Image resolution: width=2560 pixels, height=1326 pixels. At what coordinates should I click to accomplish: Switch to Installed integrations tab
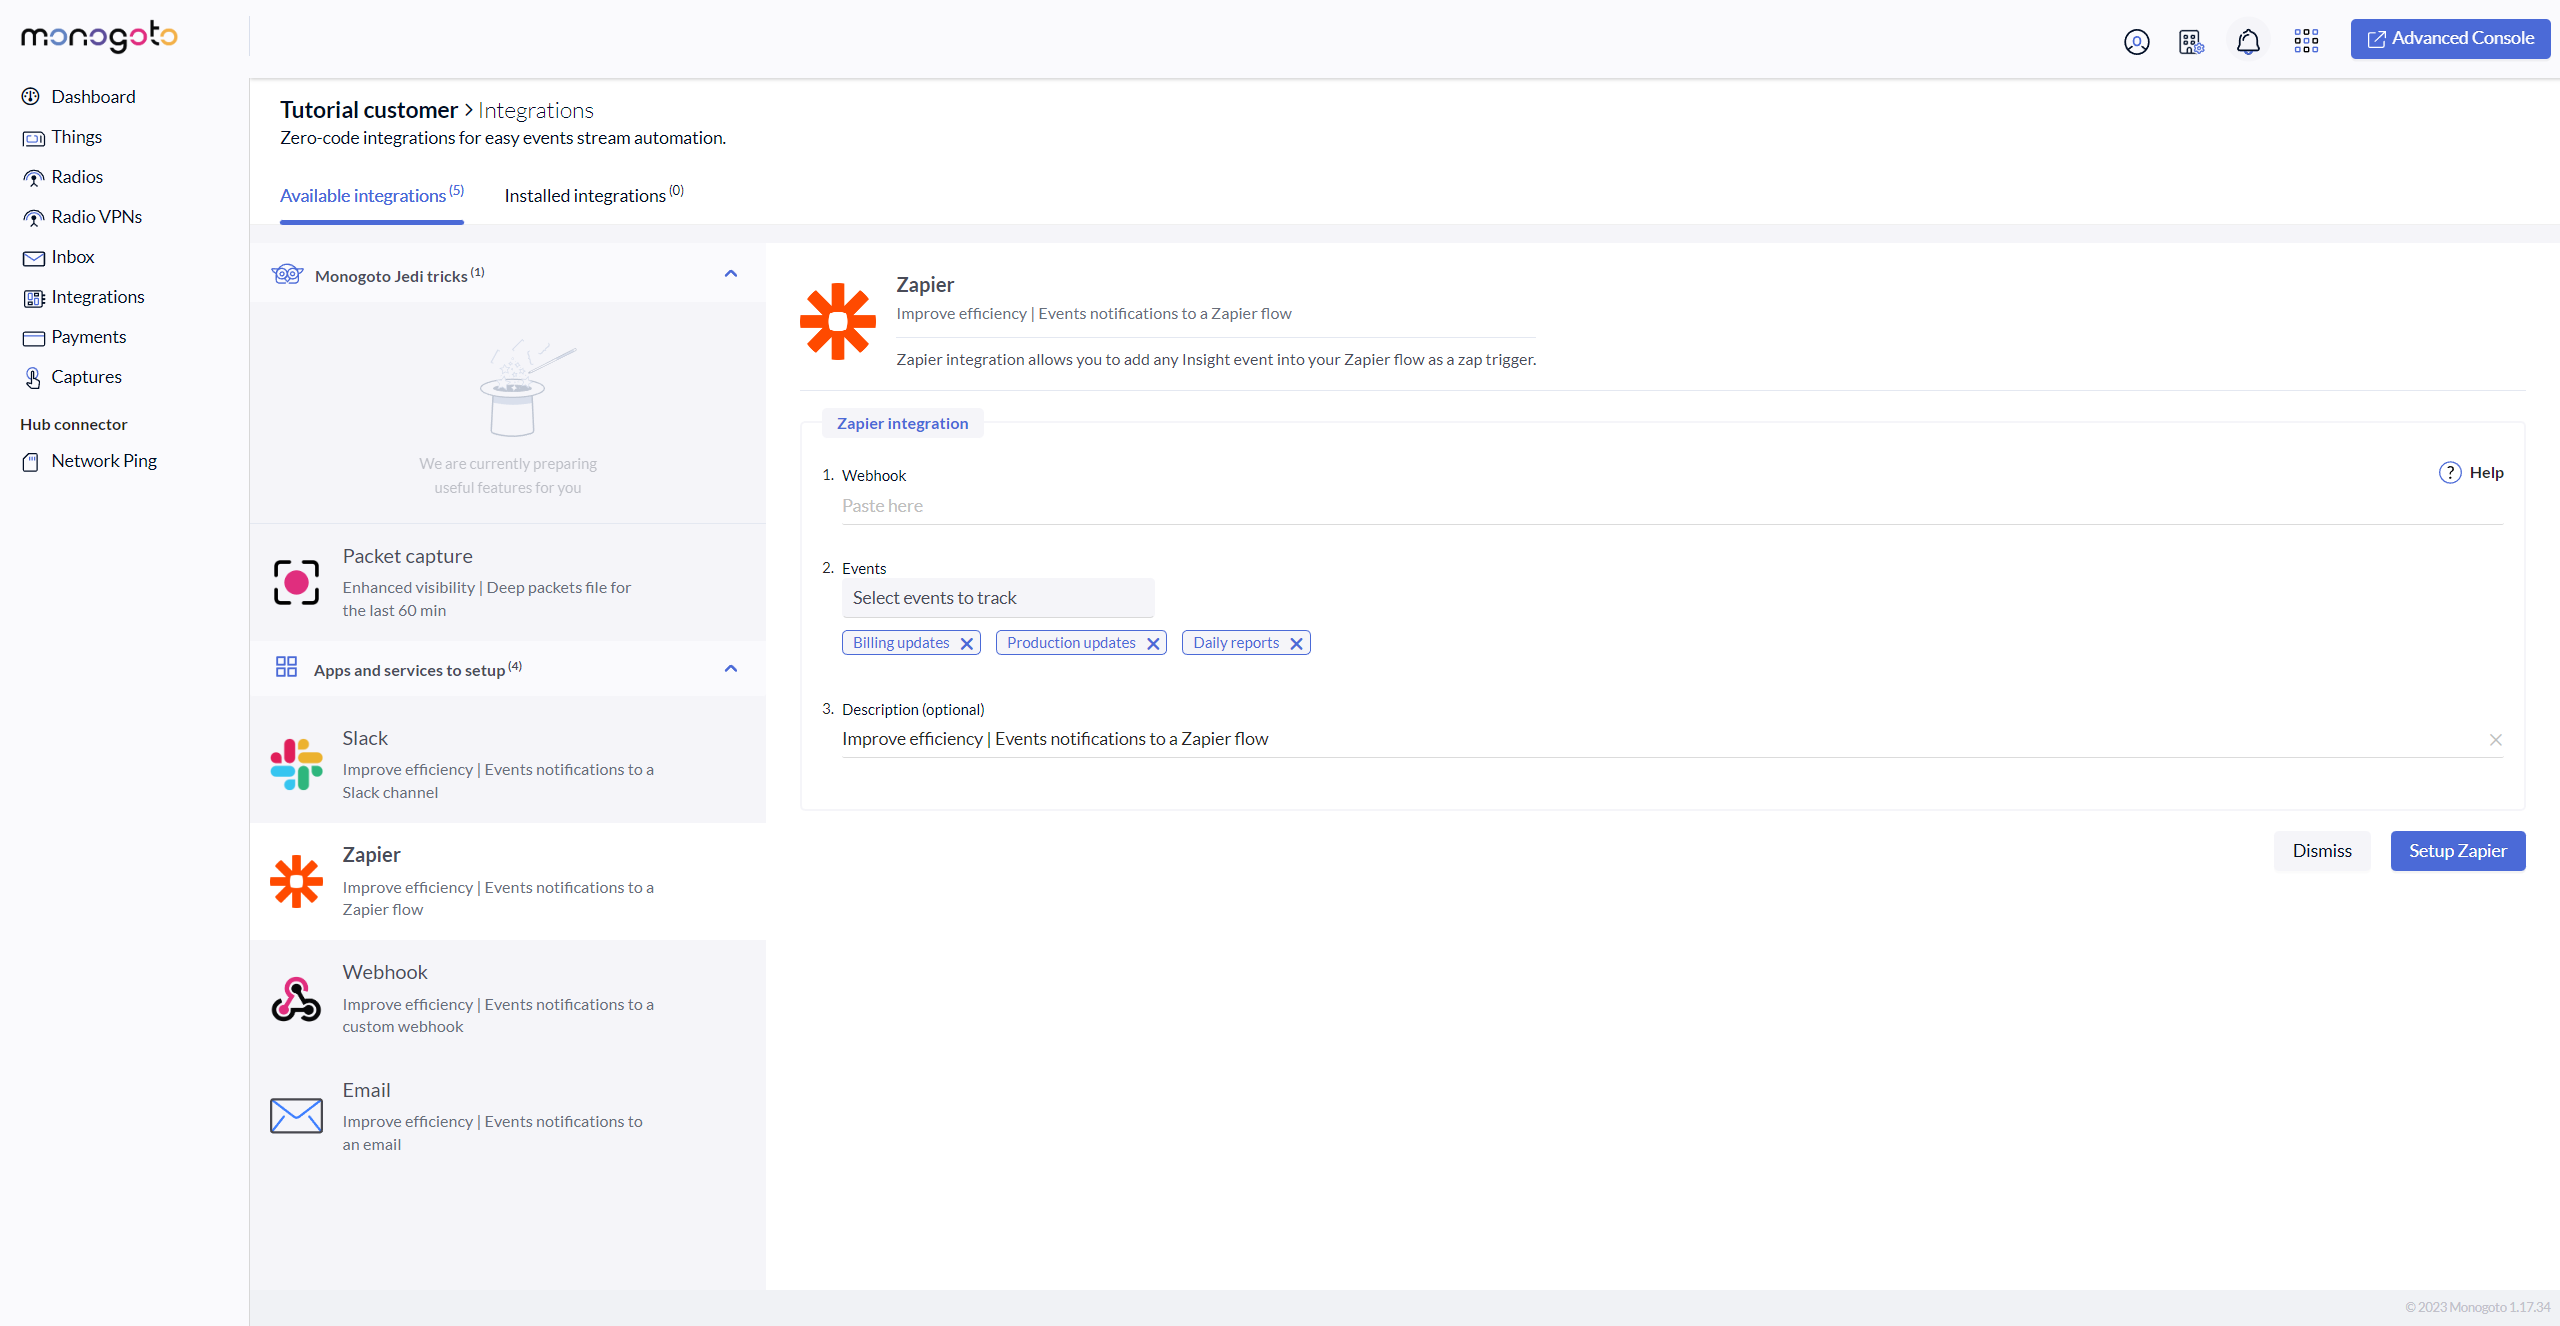593,195
